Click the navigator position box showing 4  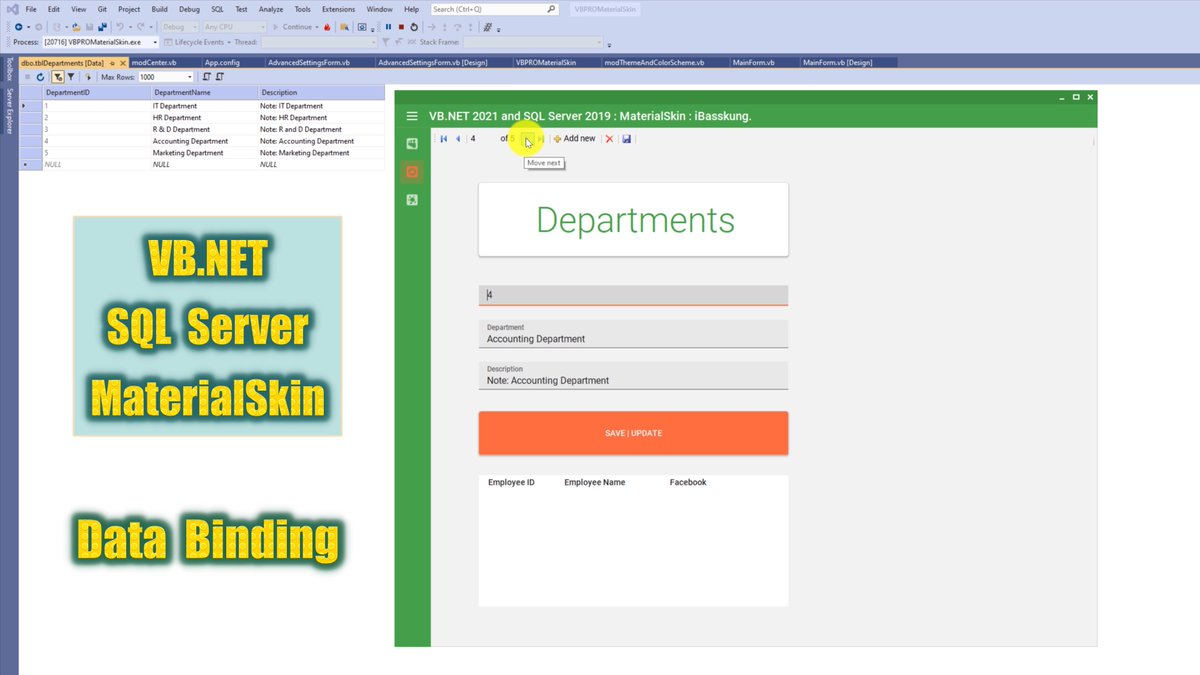[482, 139]
